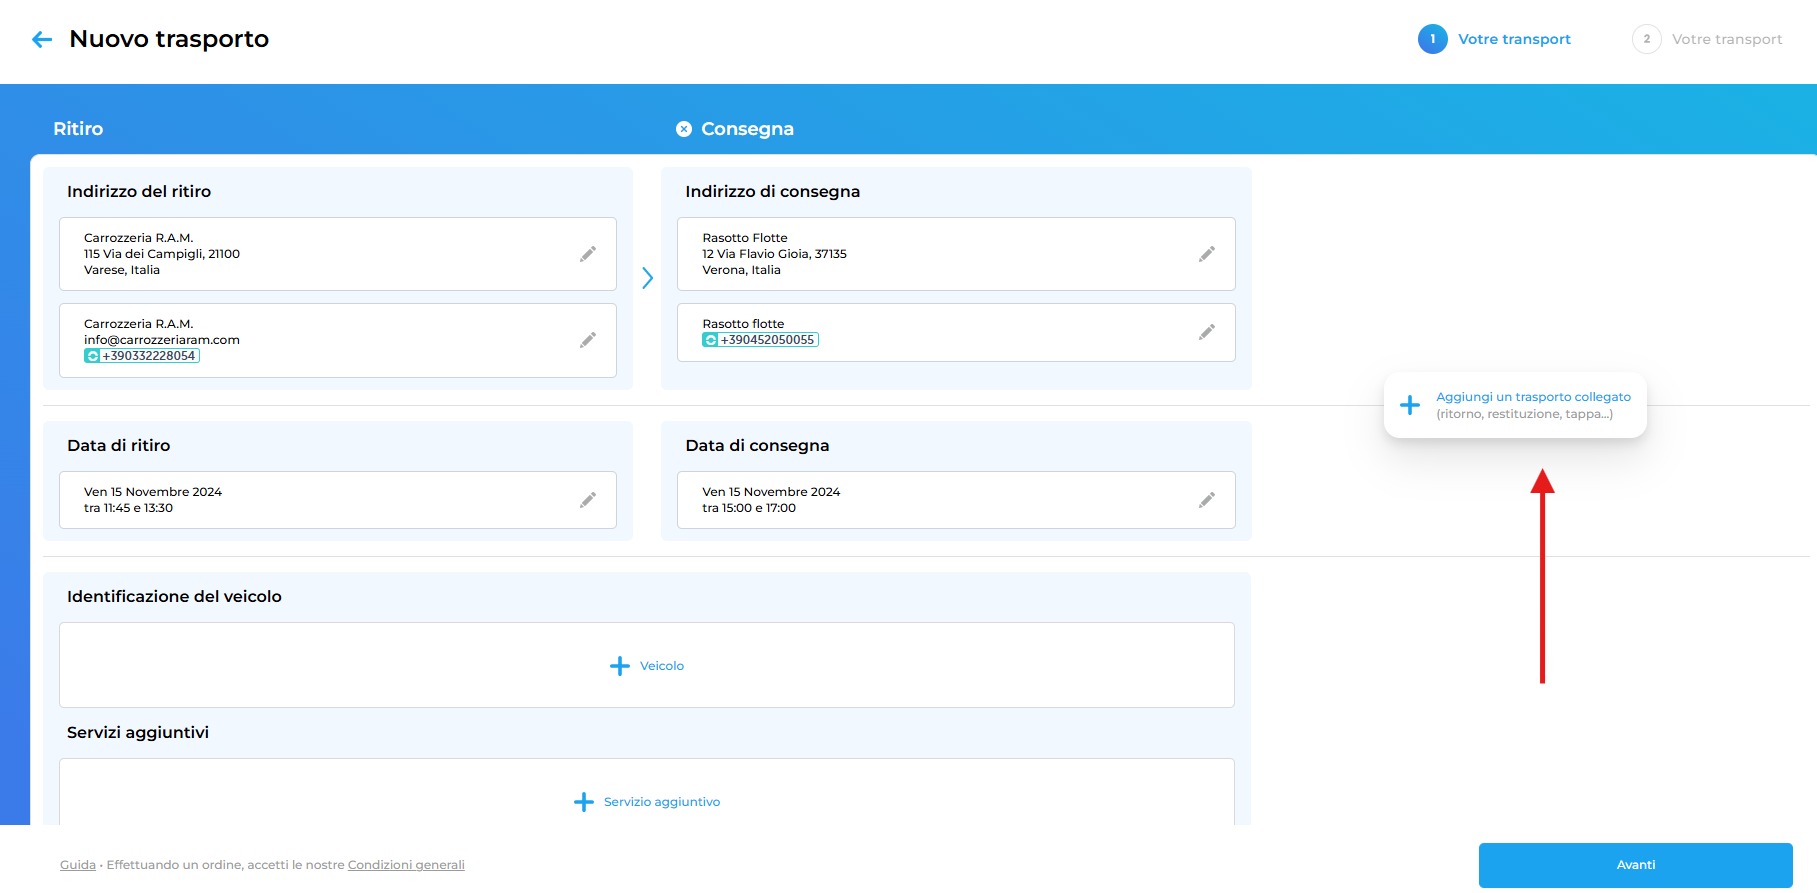Edit the Carrozzeria R.A.M. contact info pencil
The width and height of the screenshot is (1817, 893).
(x=588, y=340)
